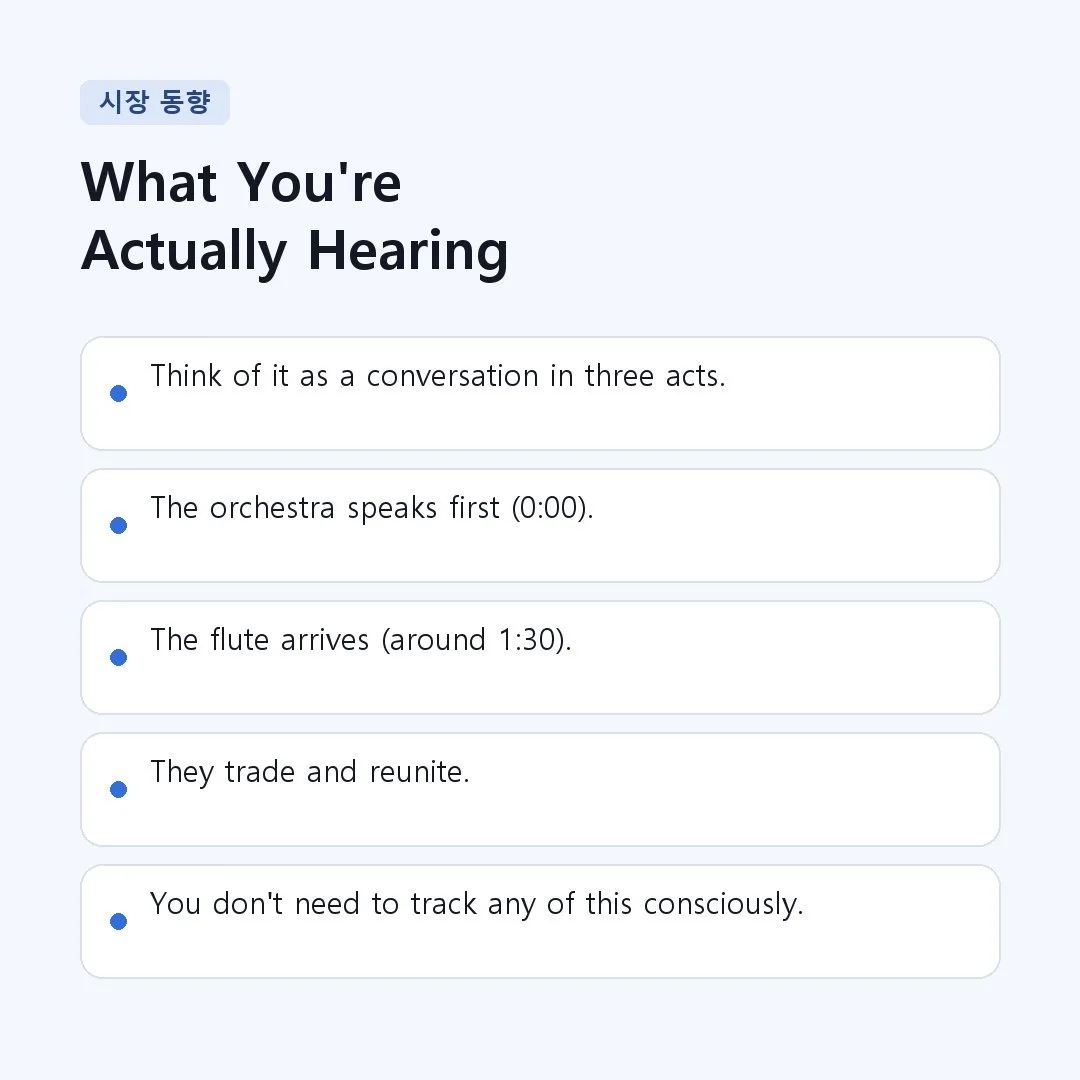The width and height of the screenshot is (1080, 1080).
Task: Choose the "They trade and reunite." text
Action: point(310,772)
